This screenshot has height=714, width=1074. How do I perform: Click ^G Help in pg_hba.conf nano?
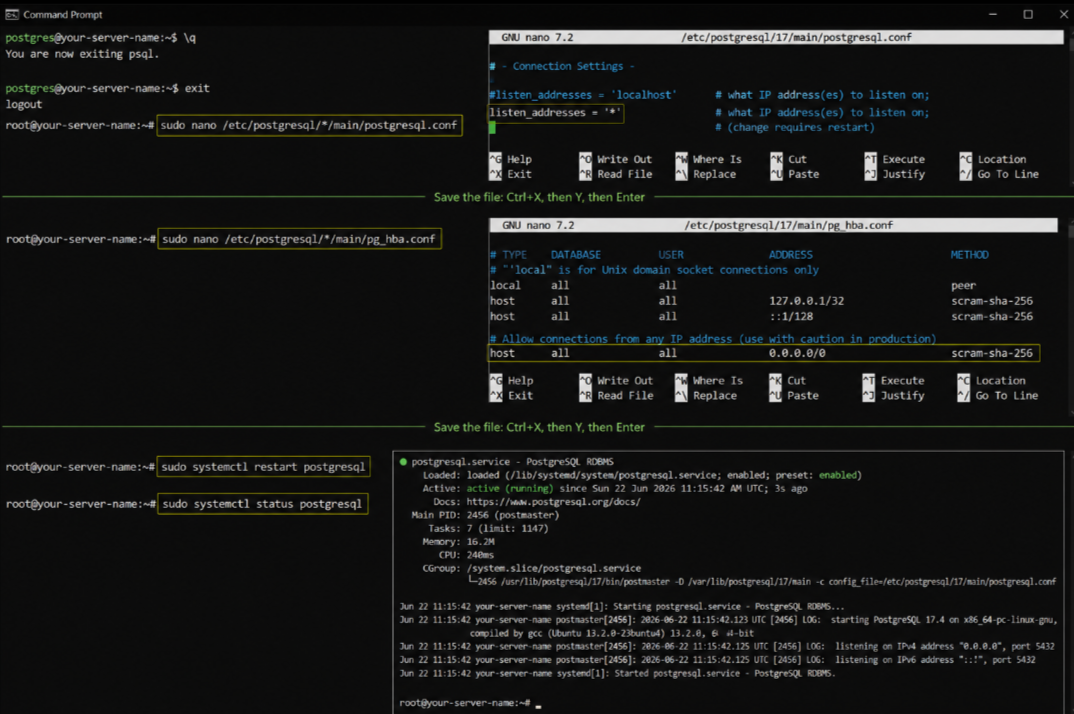click(512, 380)
